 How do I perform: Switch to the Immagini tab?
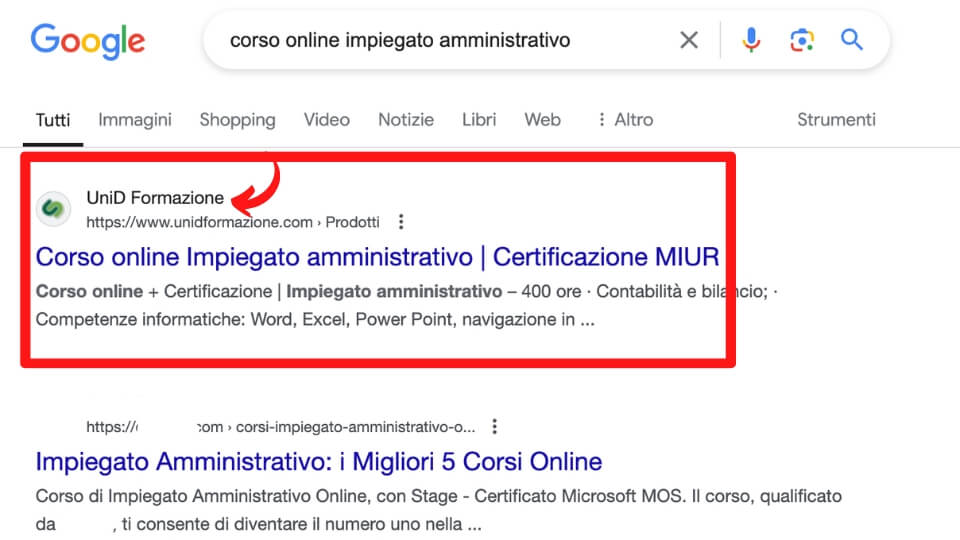(135, 120)
